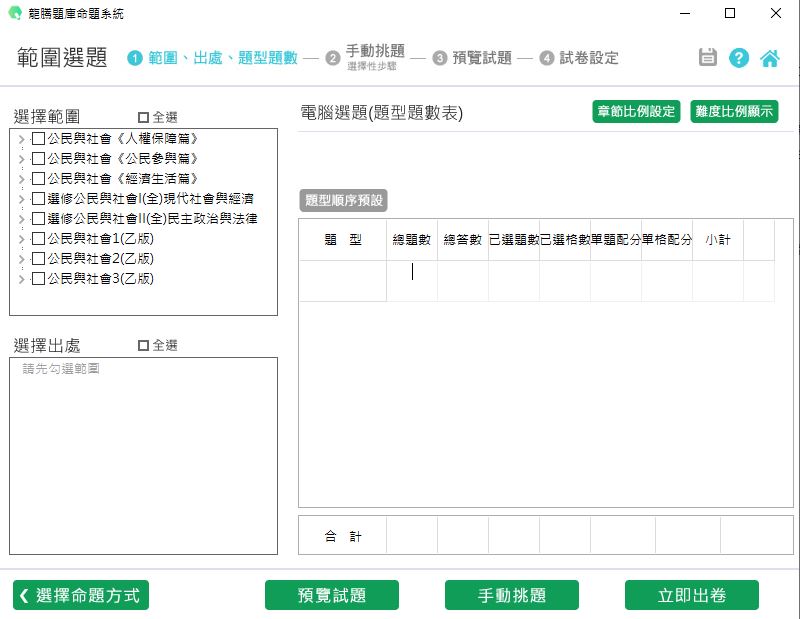Image resolution: width=800 pixels, height=619 pixels.
Task: Enable the 公民與社會1(乙版) checkbox
Action: point(38,239)
